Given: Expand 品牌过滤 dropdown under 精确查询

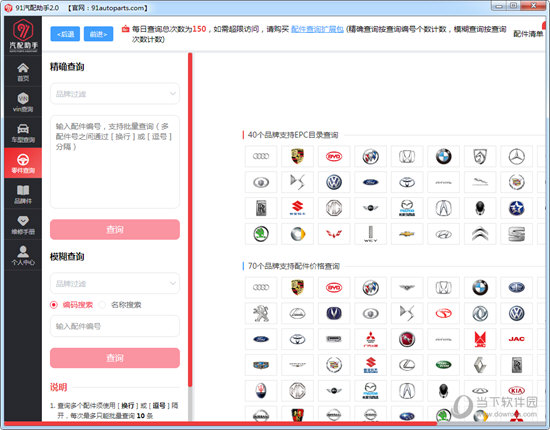Looking at the screenshot, I should tap(115, 94).
